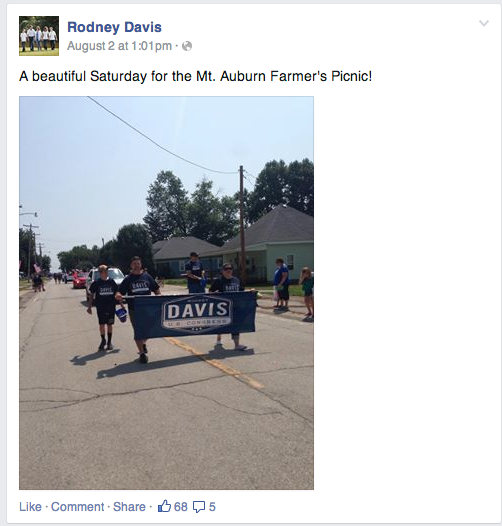
Task: Click the globe public privacy icon
Action: point(187,46)
